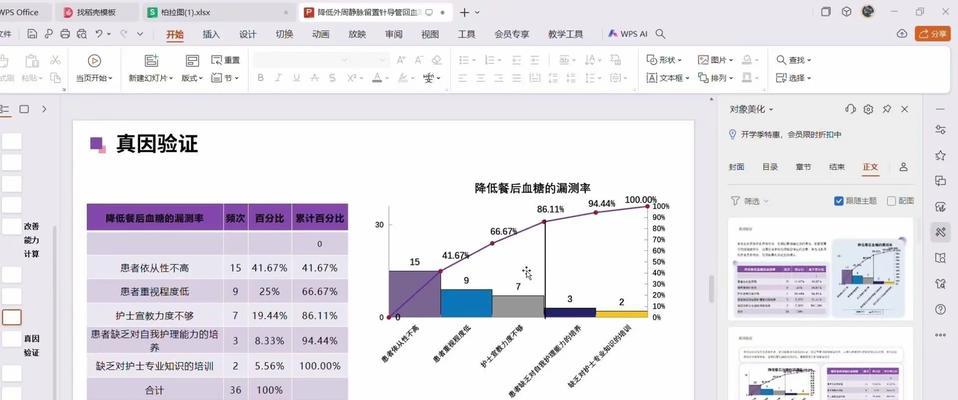
Task: Click the 重置 reset button
Action: 225,60
